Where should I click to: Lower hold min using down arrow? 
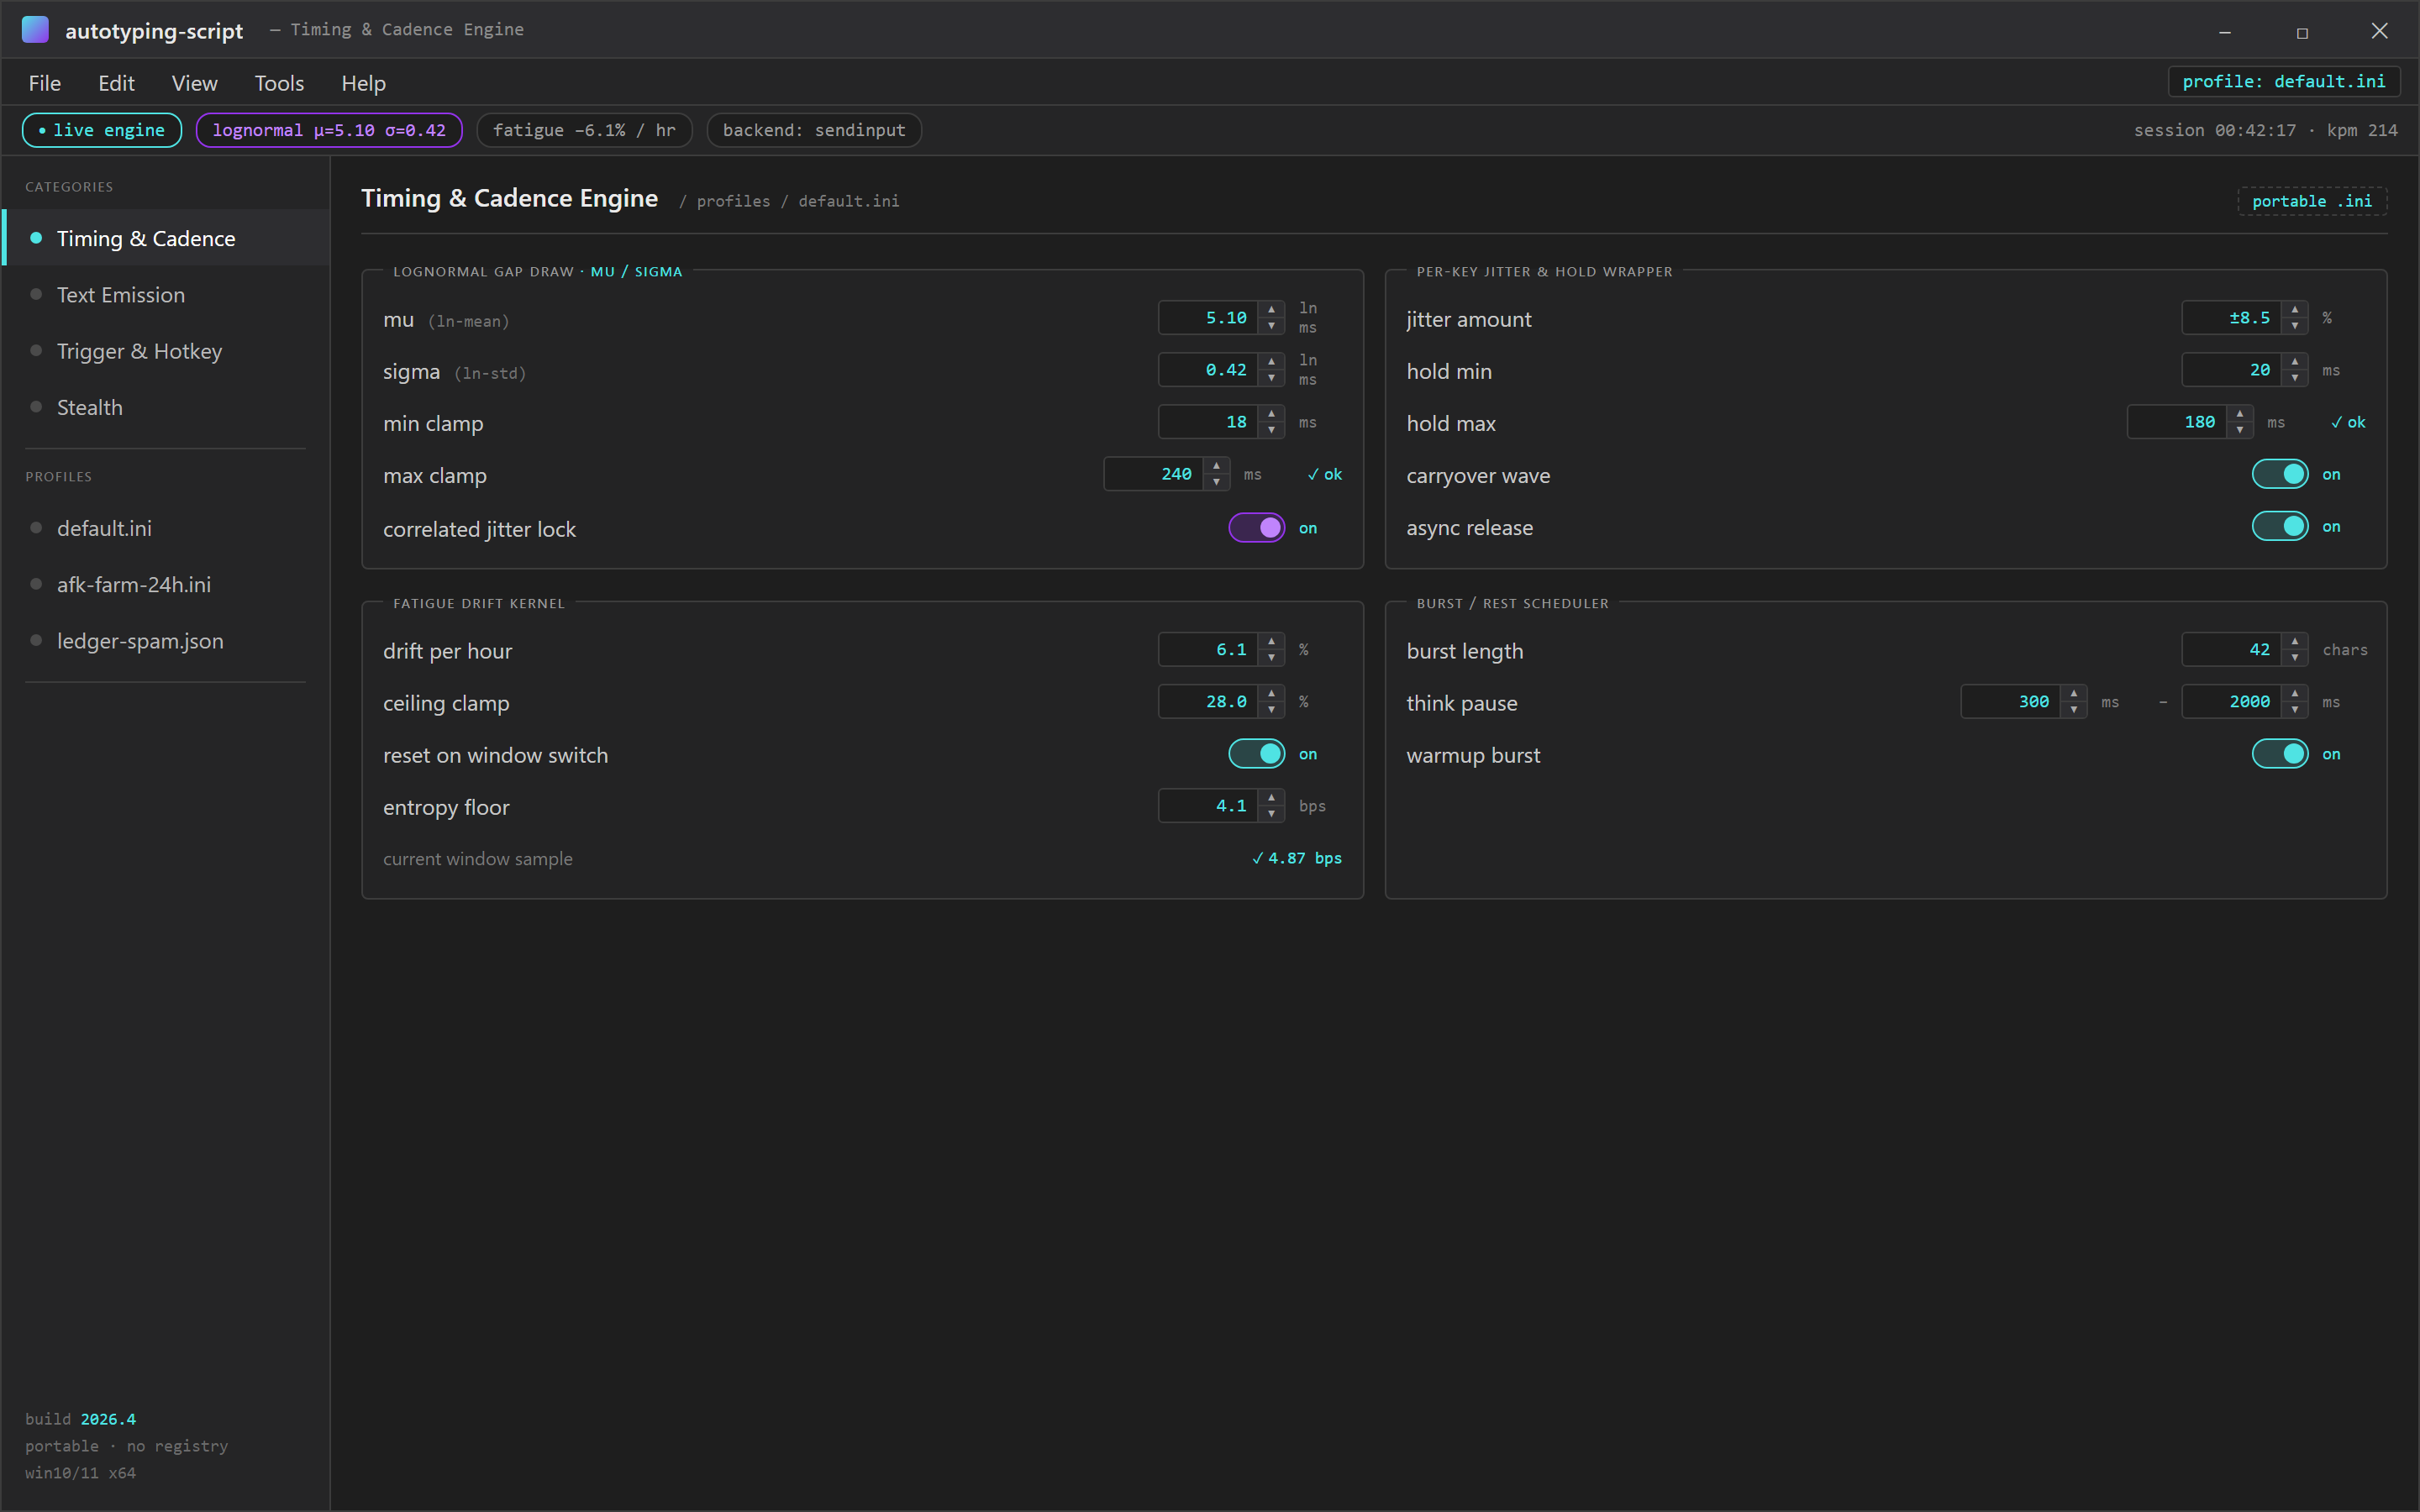point(2295,378)
